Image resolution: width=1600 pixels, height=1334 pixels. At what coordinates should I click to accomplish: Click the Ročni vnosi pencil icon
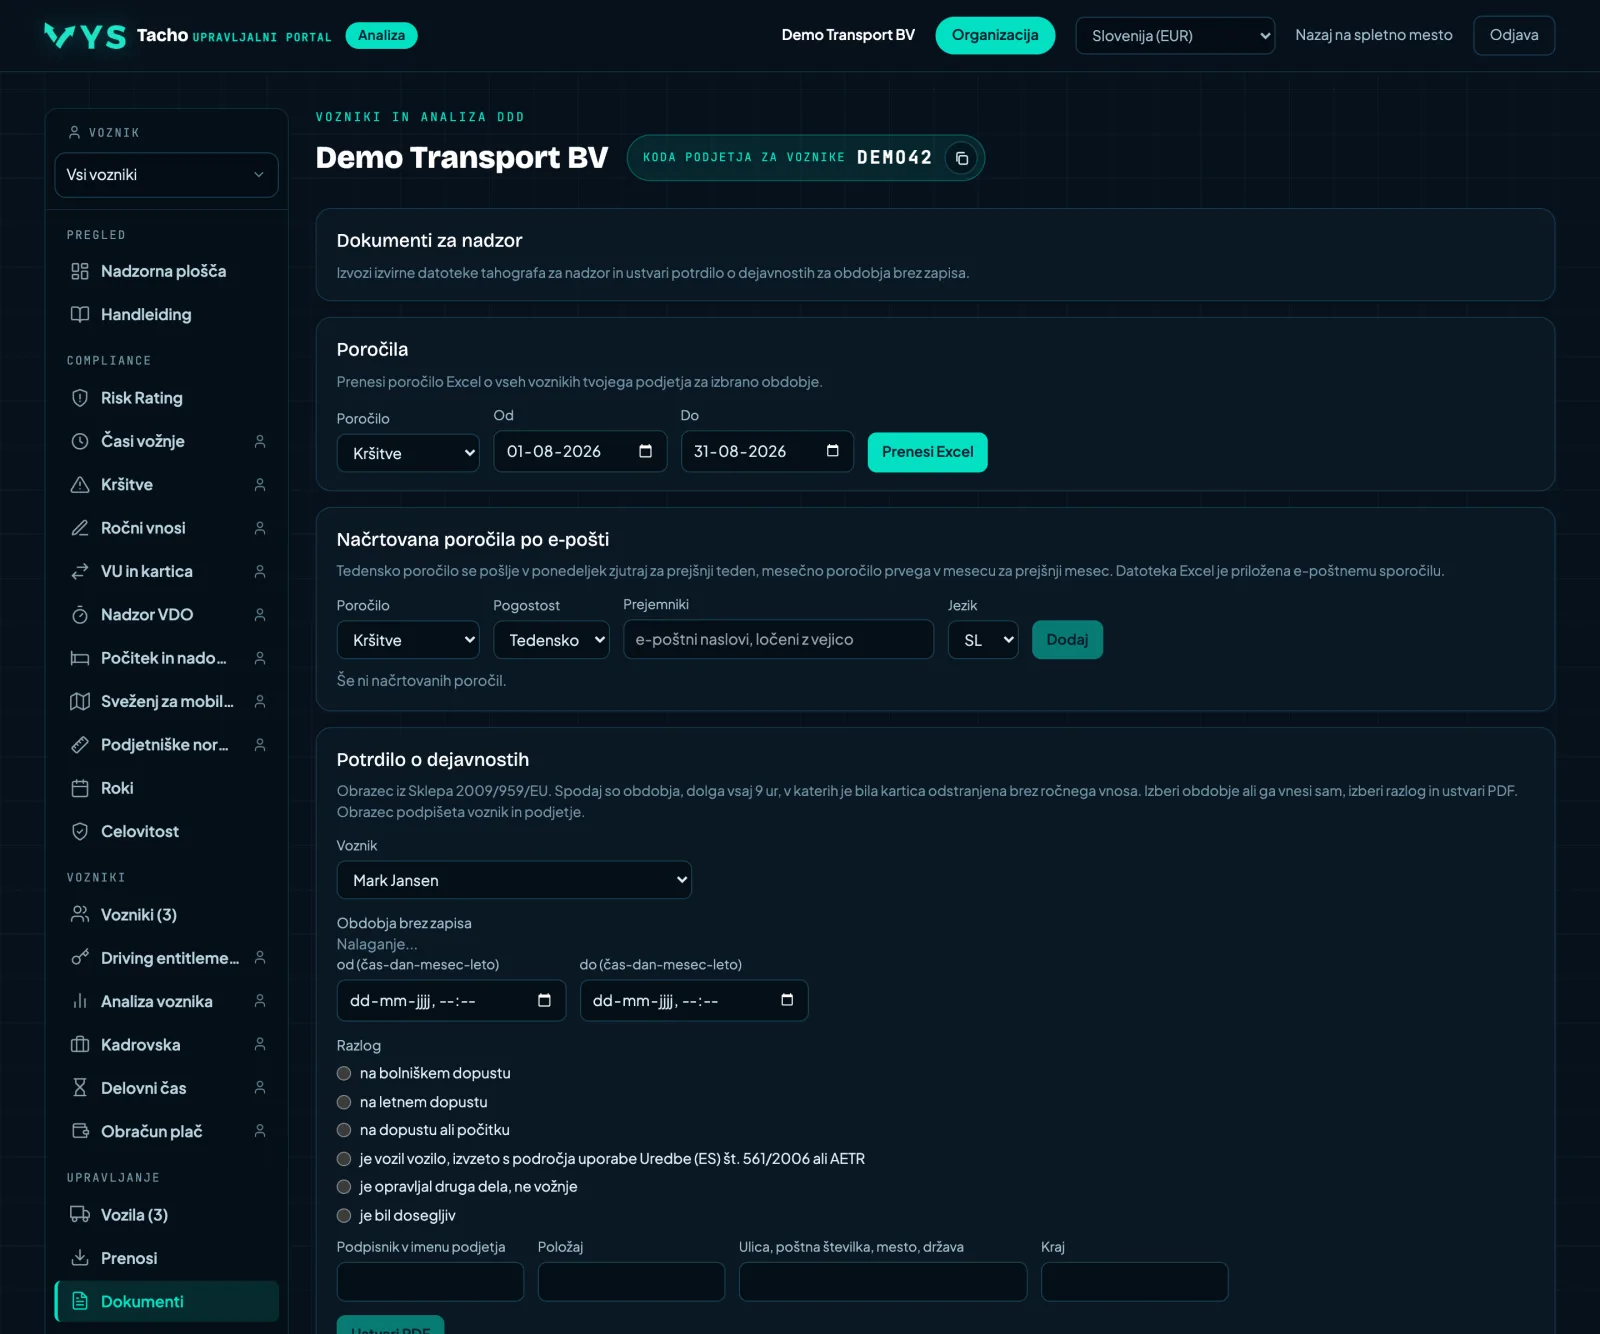[80, 528]
